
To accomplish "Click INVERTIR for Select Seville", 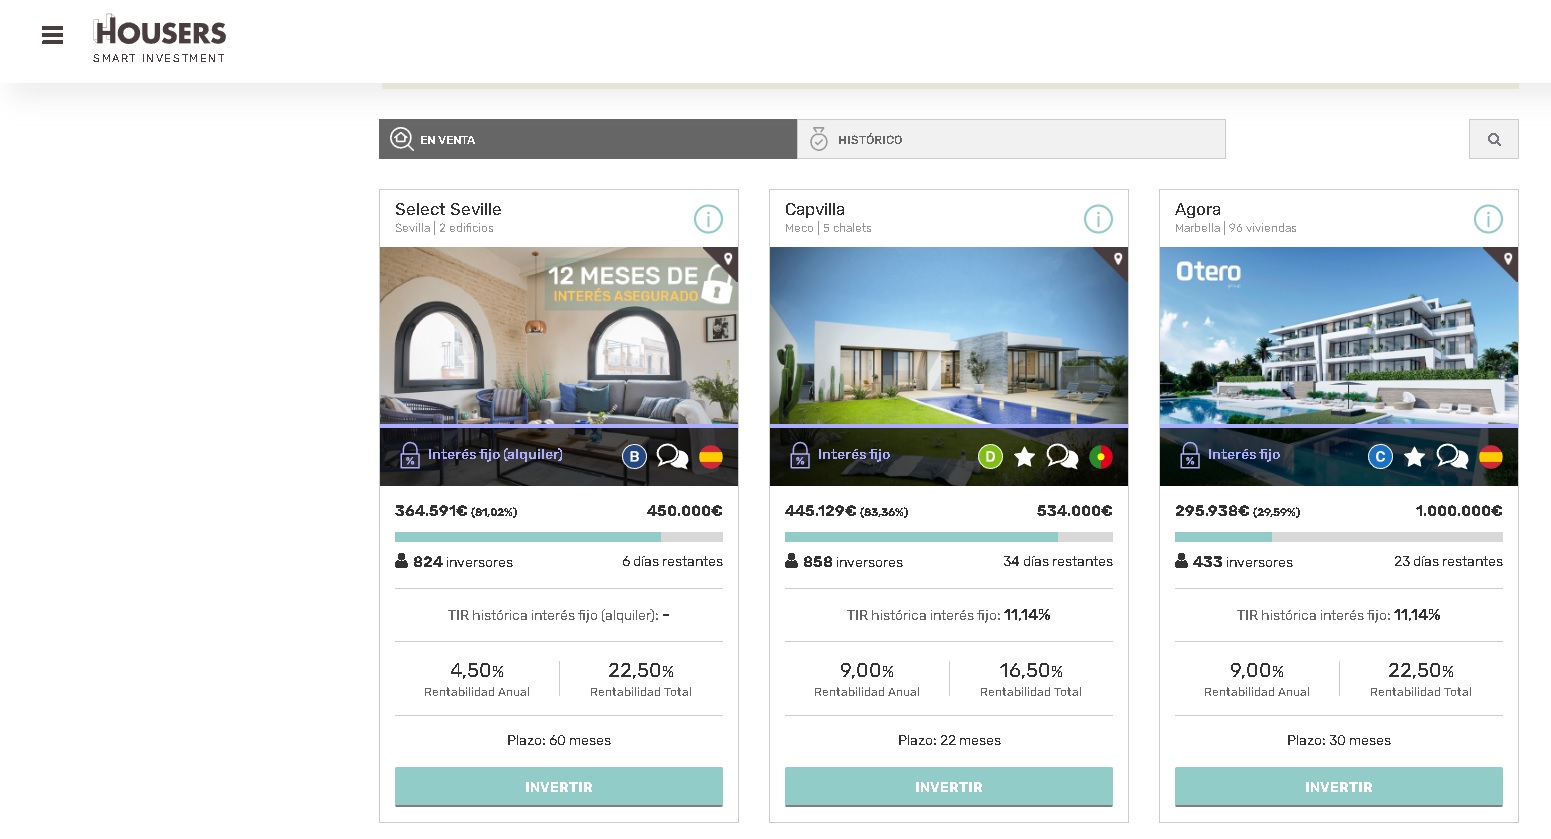I will pos(559,787).
